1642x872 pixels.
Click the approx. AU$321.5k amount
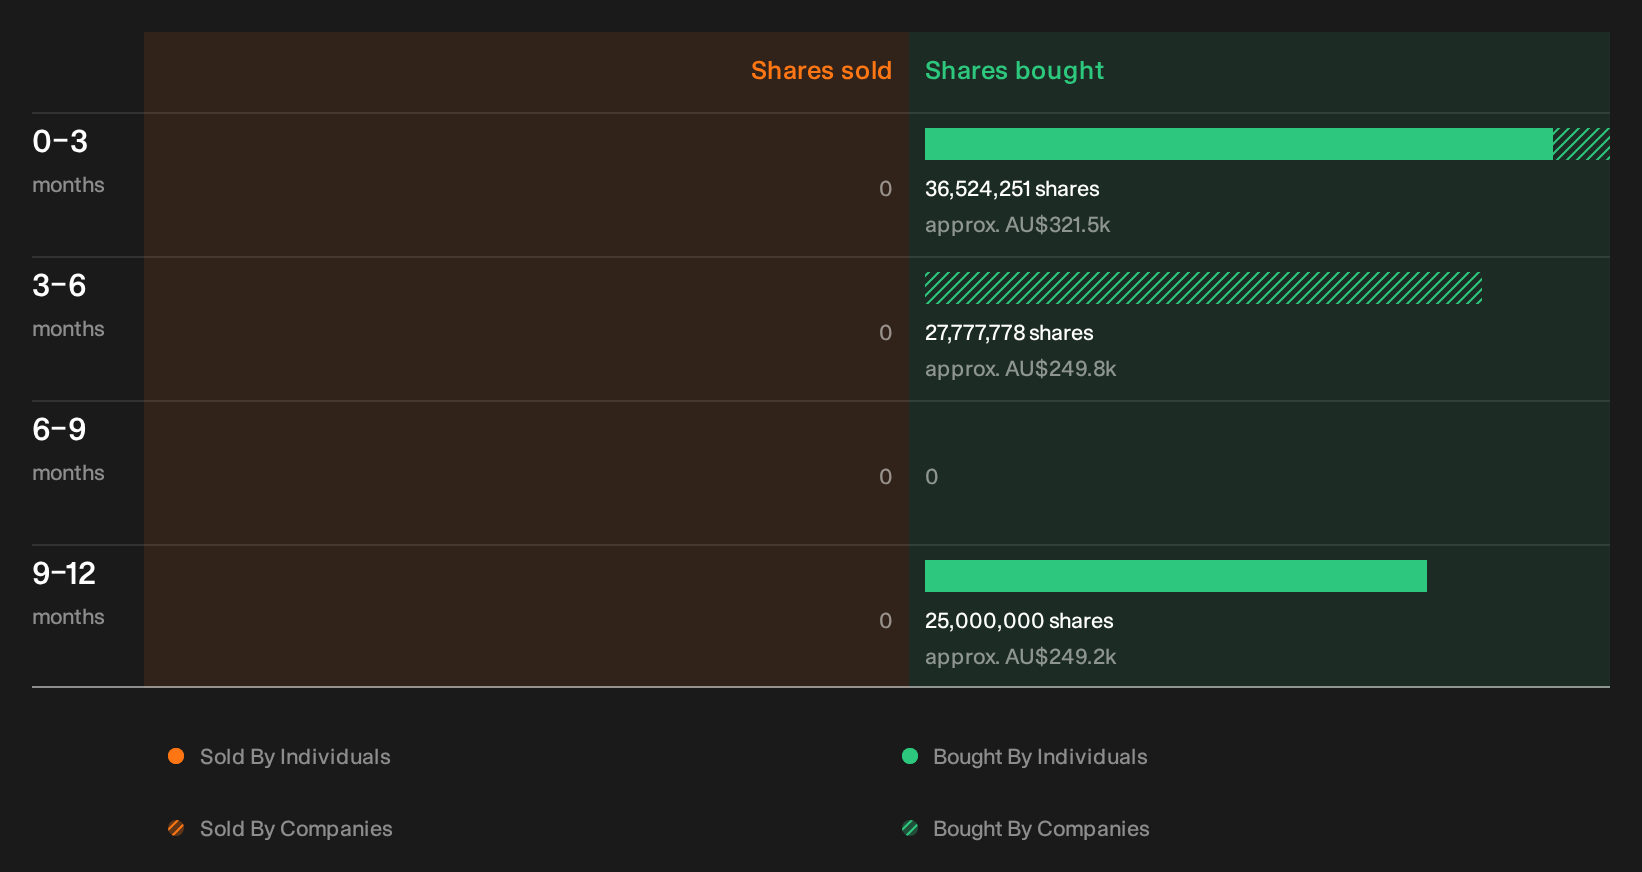tap(1018, 225)
